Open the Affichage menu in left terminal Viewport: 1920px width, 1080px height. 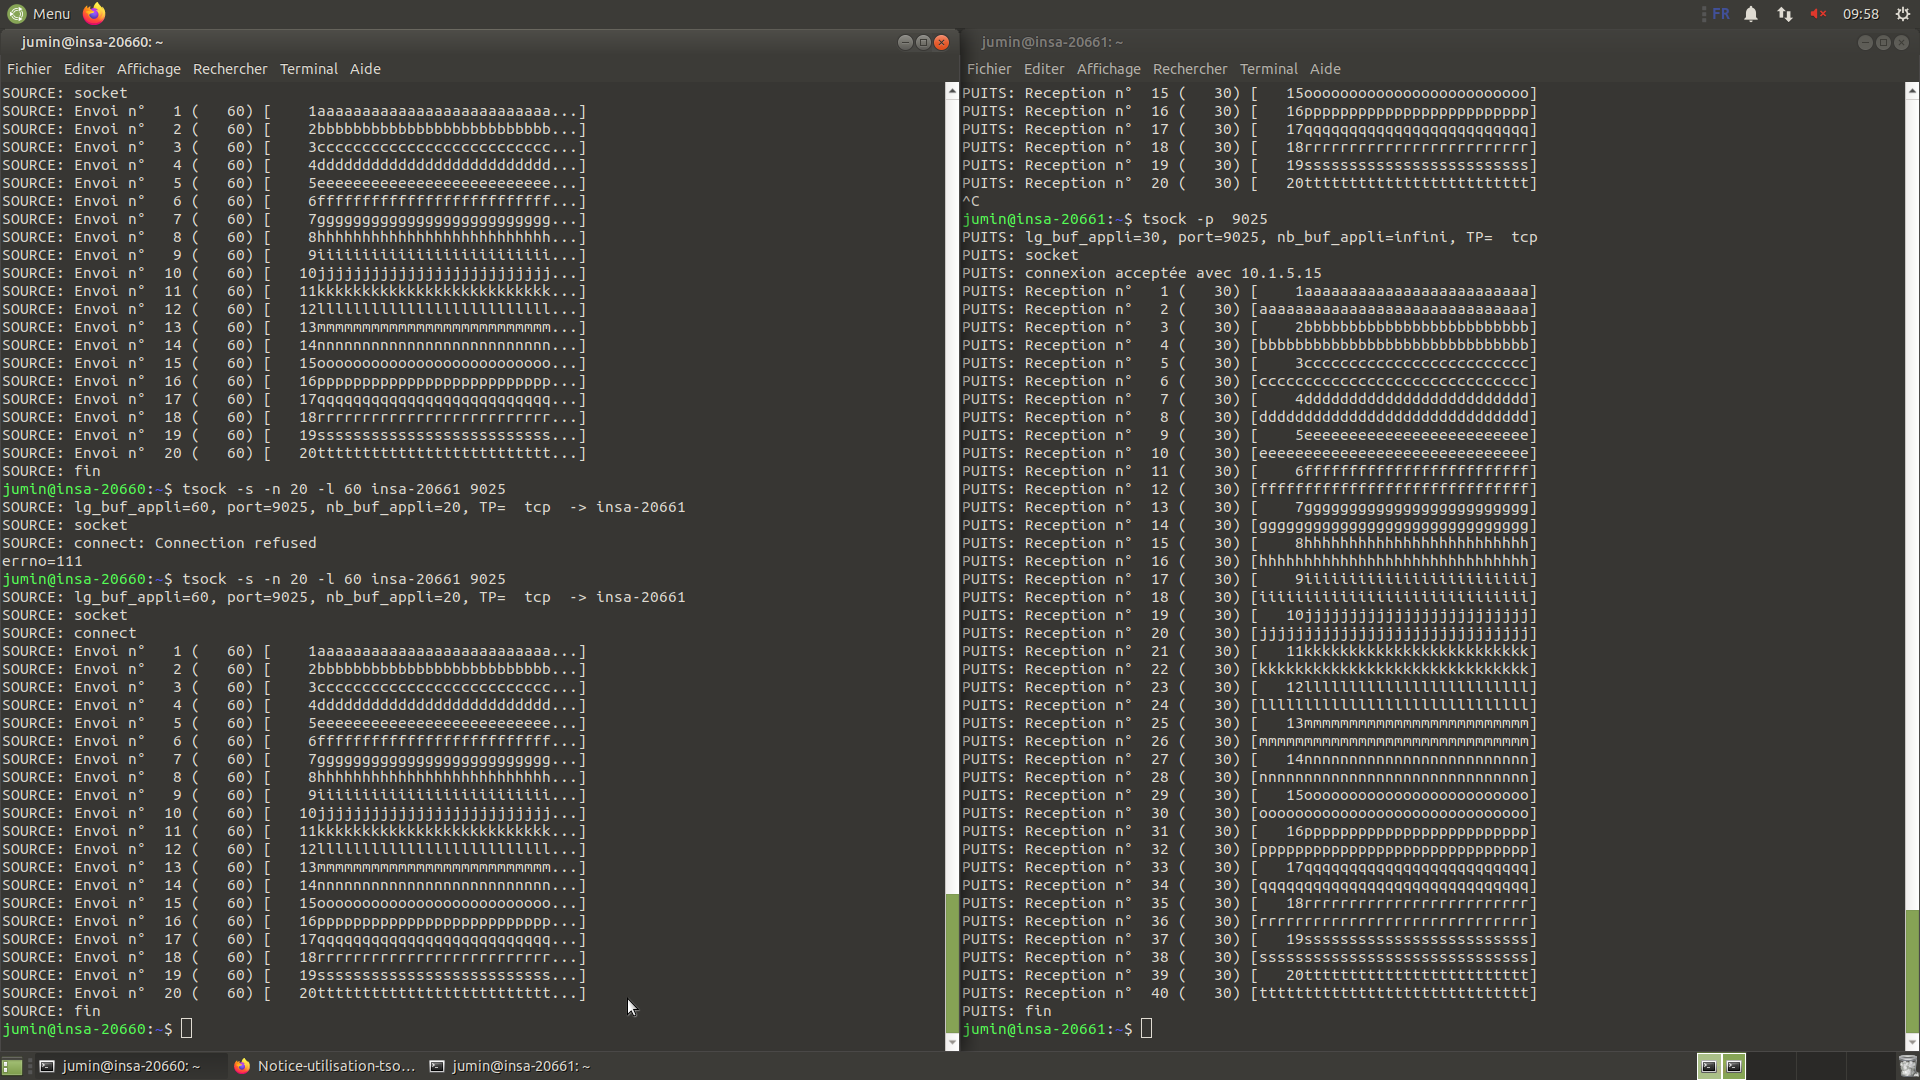pos(148,69)
